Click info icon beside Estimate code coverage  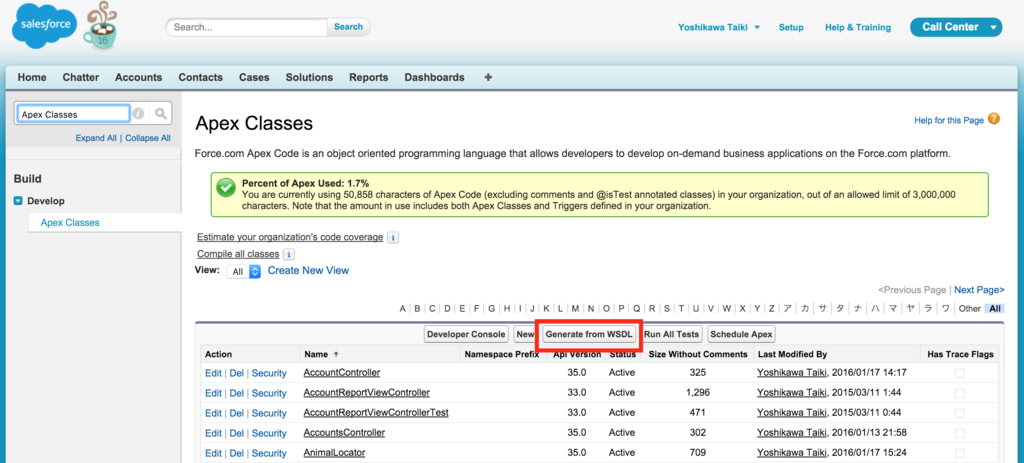392,238
